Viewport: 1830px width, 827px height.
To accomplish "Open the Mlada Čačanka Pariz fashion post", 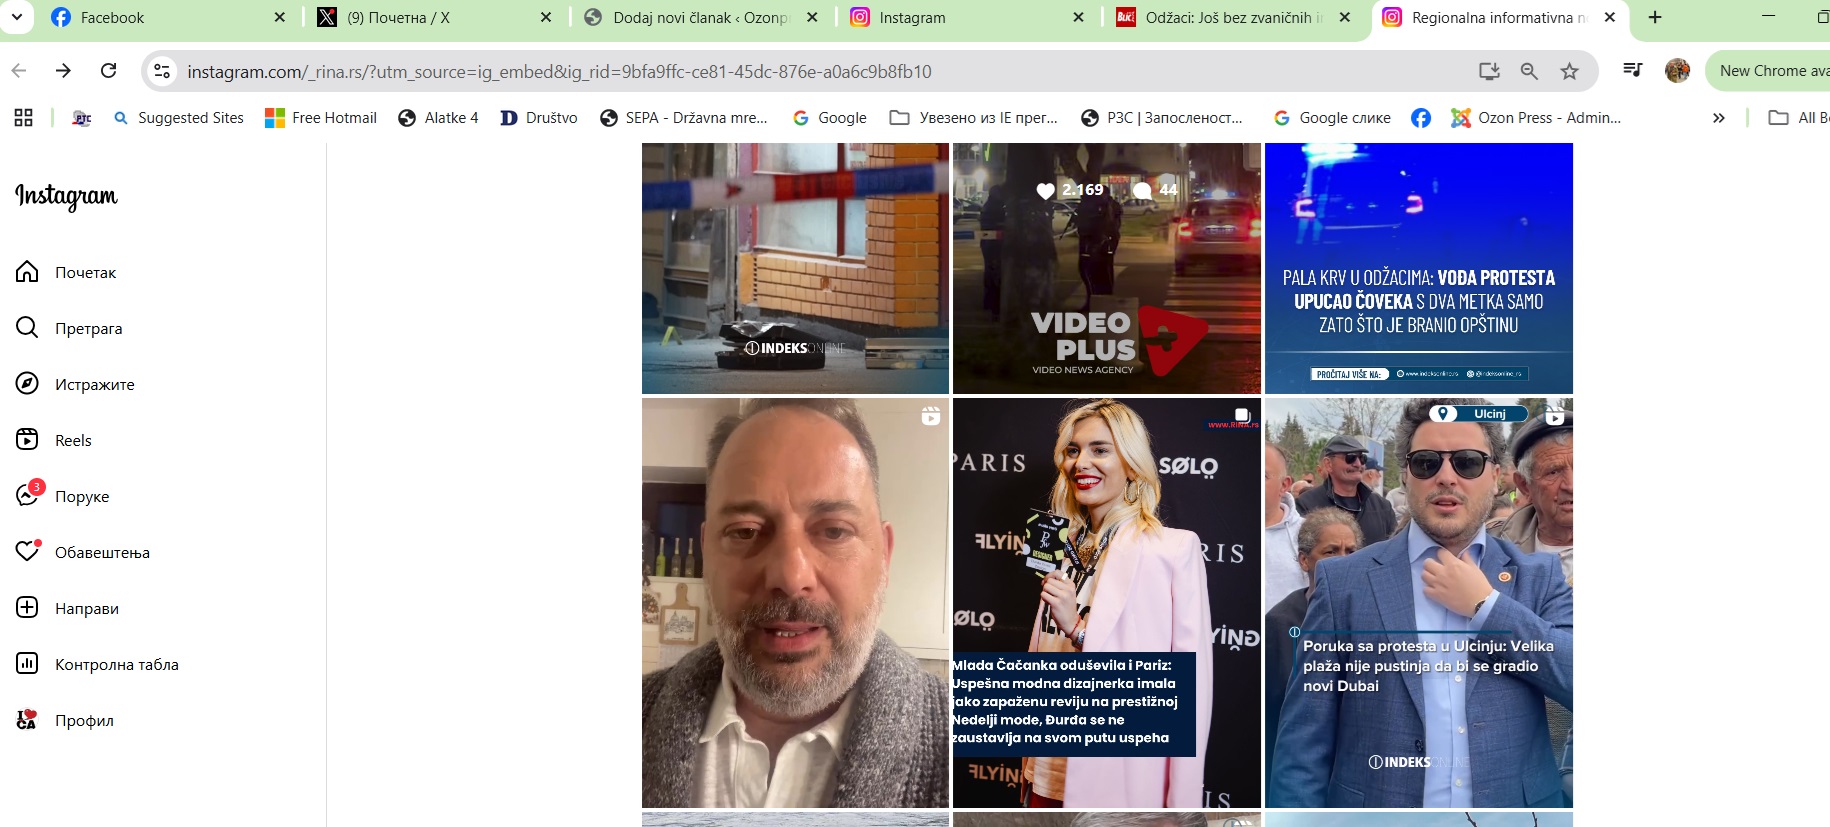I will [x=1106, y=603].
